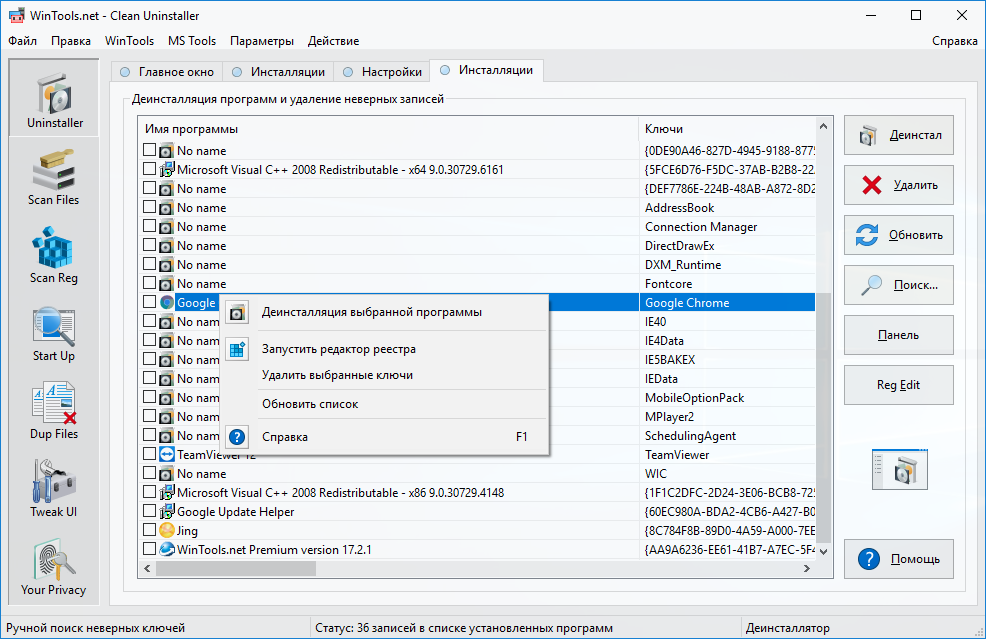Select the 'SchedulingAgent' key cell
986x639 pixels.
click(x=728, y=436)
